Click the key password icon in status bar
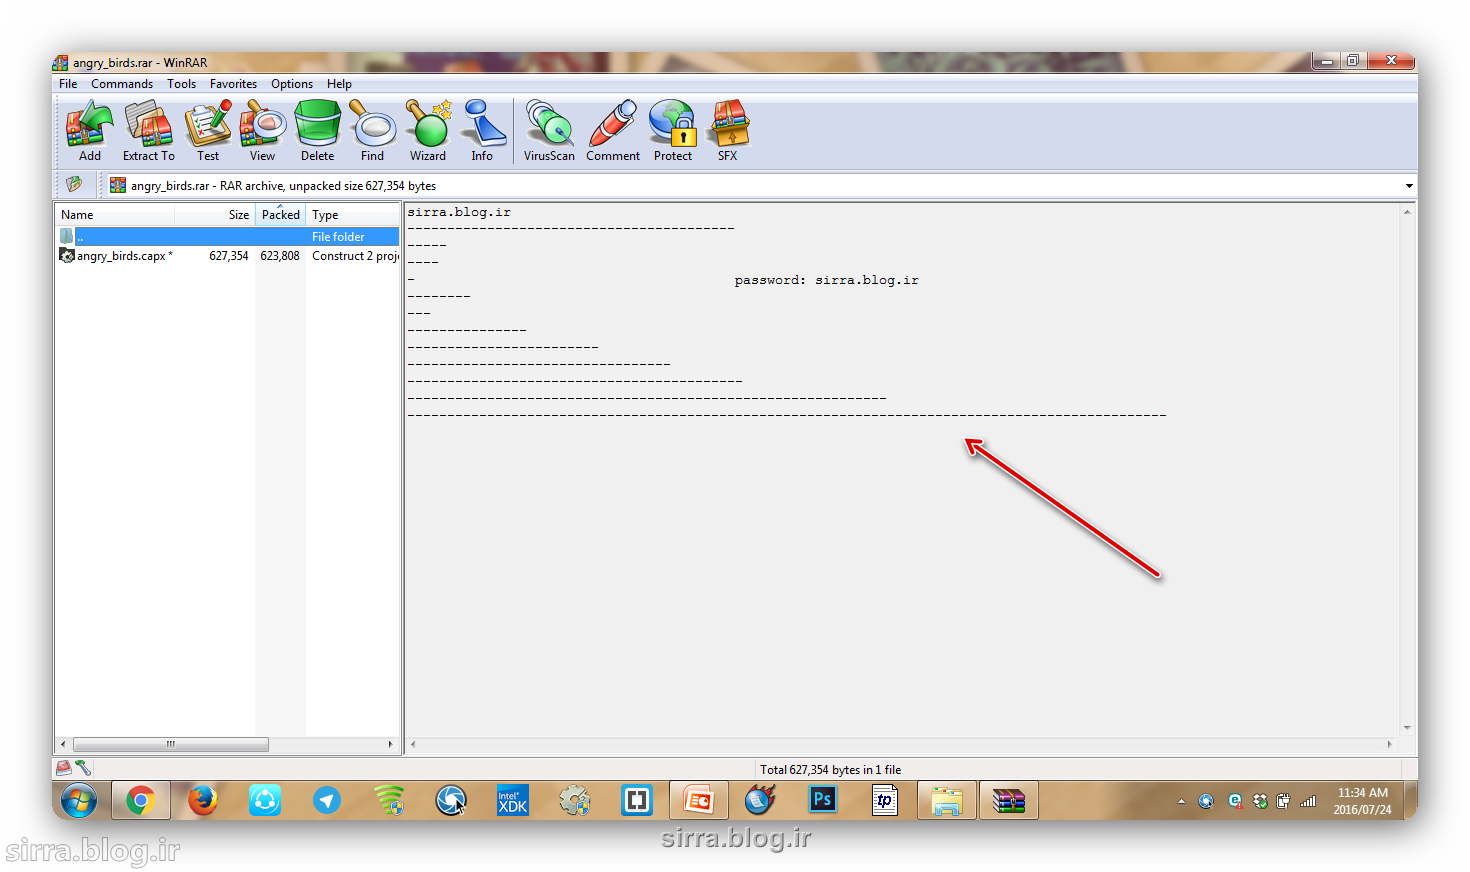This screenshot has width=1470, height=872. [x=83, y=768]
